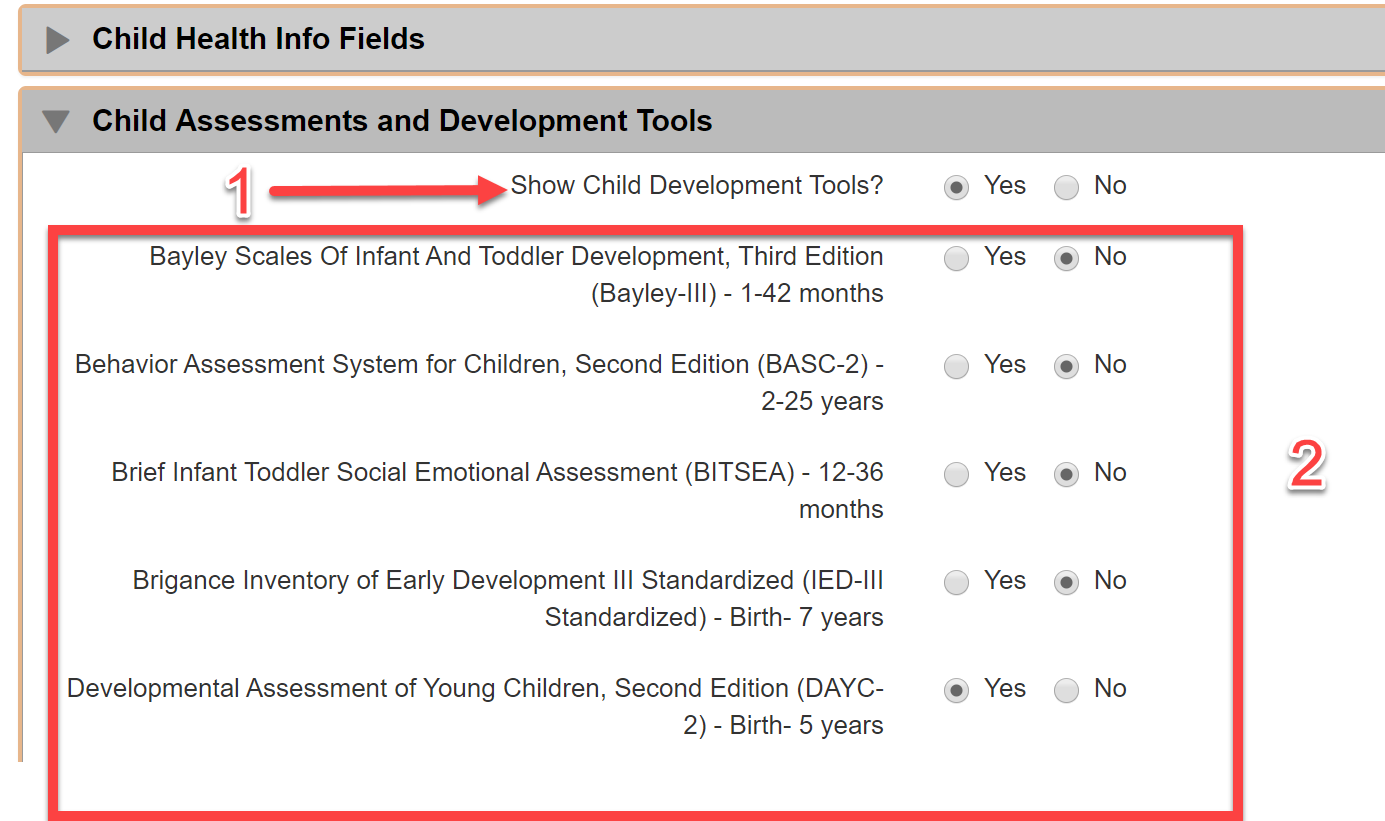1385x821 pixels.
Task: Choose No for Bayley-III scales
Action: click(1067, 258)
